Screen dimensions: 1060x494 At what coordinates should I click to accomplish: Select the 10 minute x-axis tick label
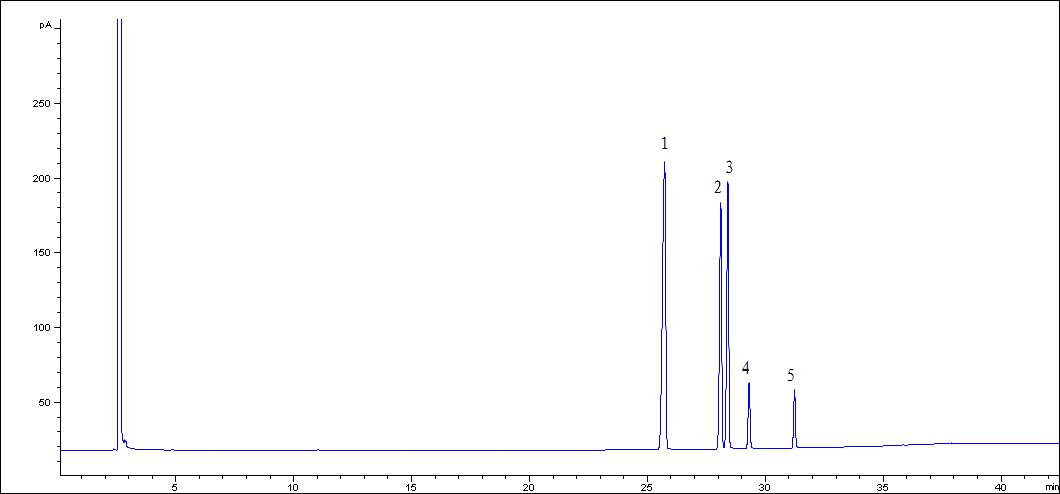[292, 488]
